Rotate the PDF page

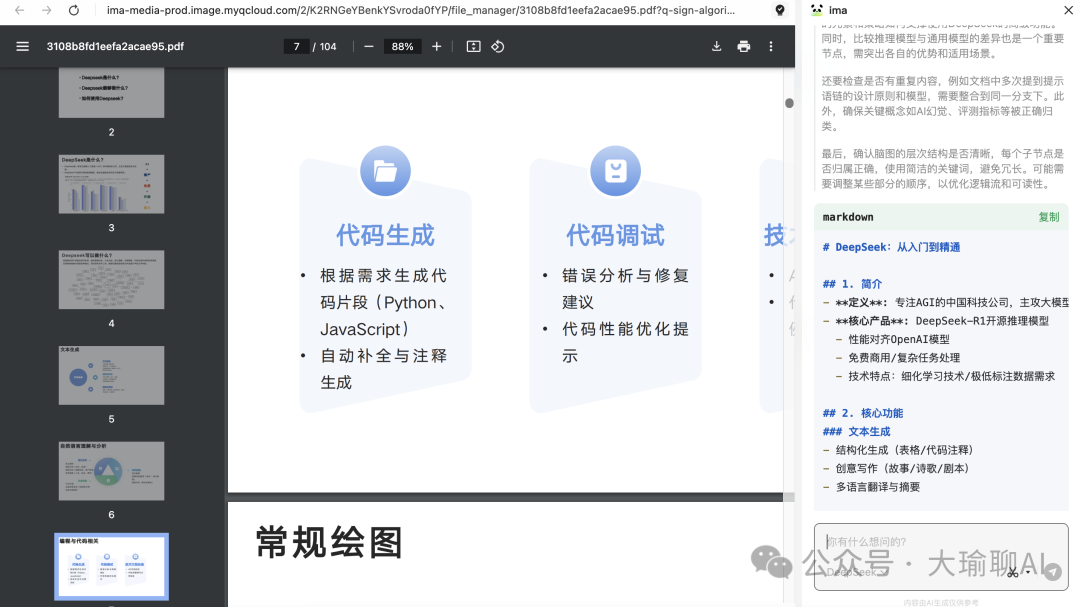click(x=497, y=45)
